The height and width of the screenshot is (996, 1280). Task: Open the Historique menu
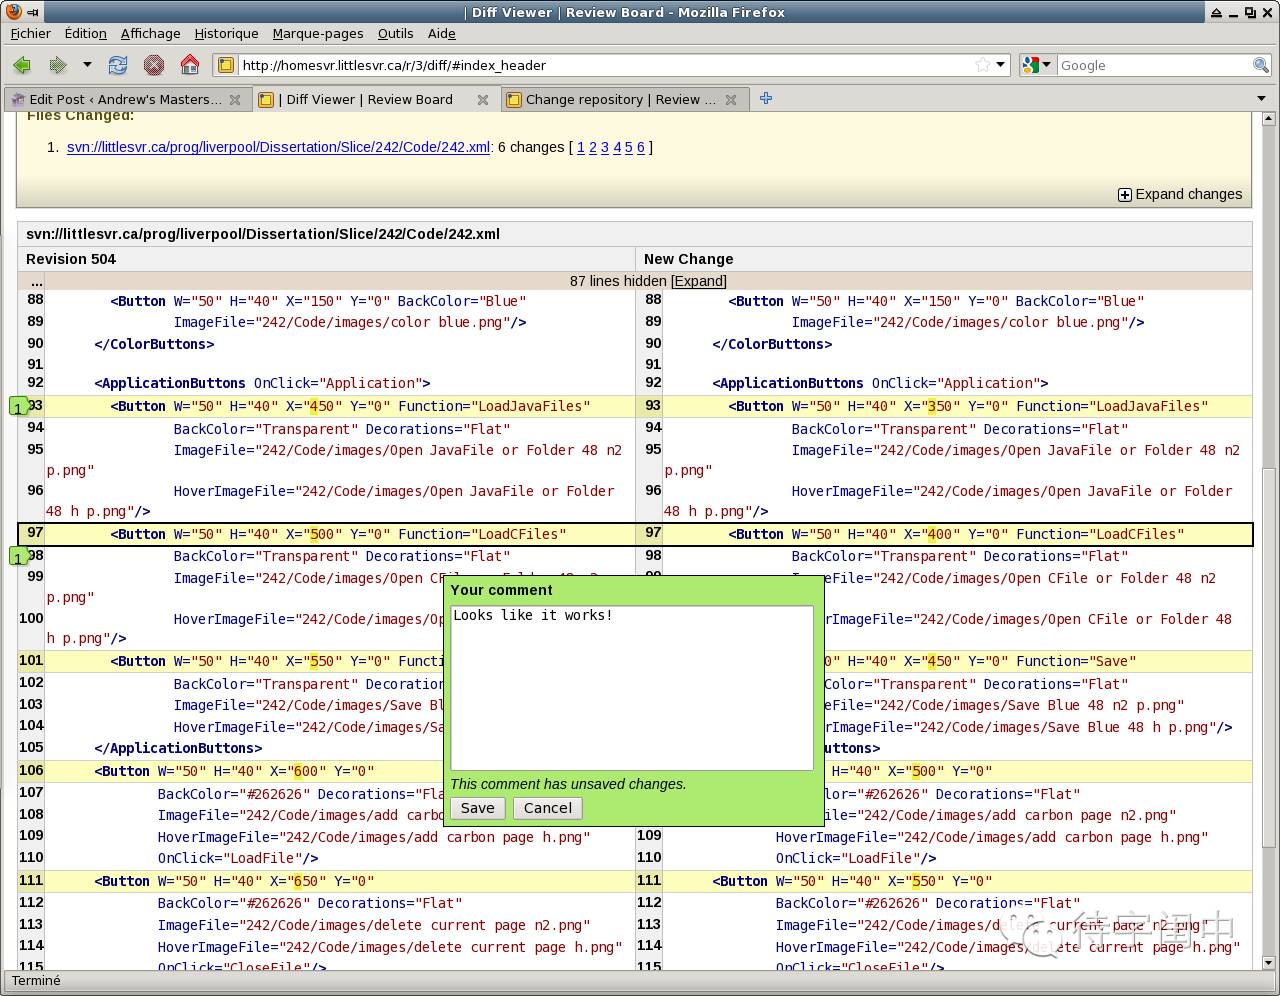tap(226, 33)
